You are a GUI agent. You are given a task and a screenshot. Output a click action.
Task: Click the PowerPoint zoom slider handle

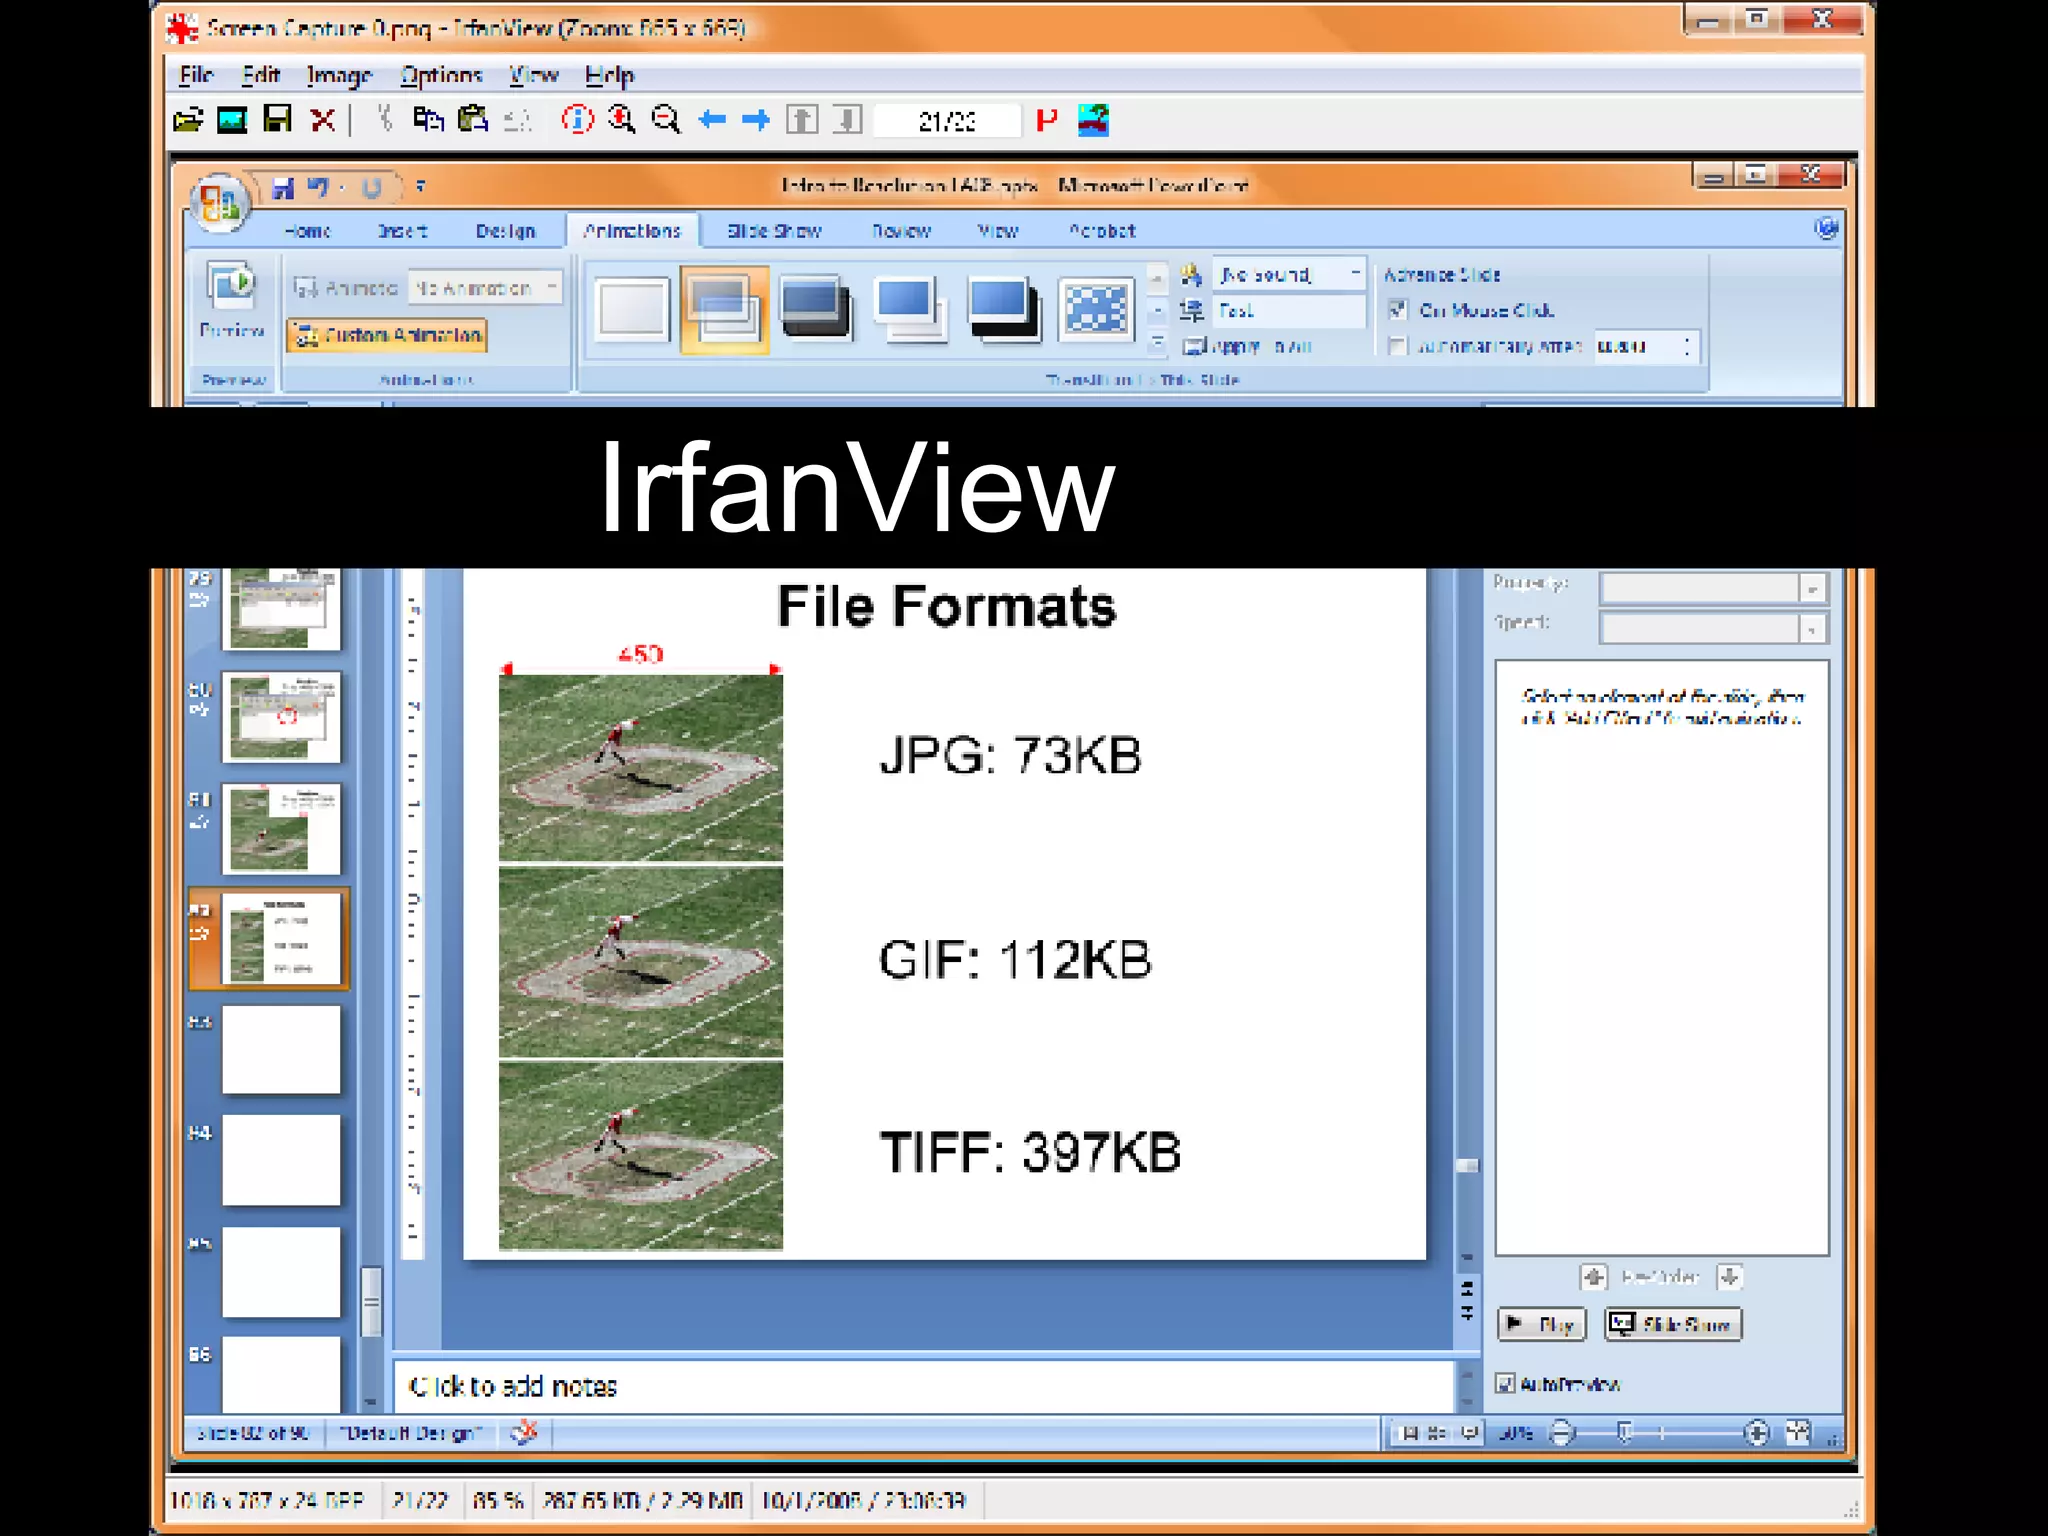(1625, 1433)
